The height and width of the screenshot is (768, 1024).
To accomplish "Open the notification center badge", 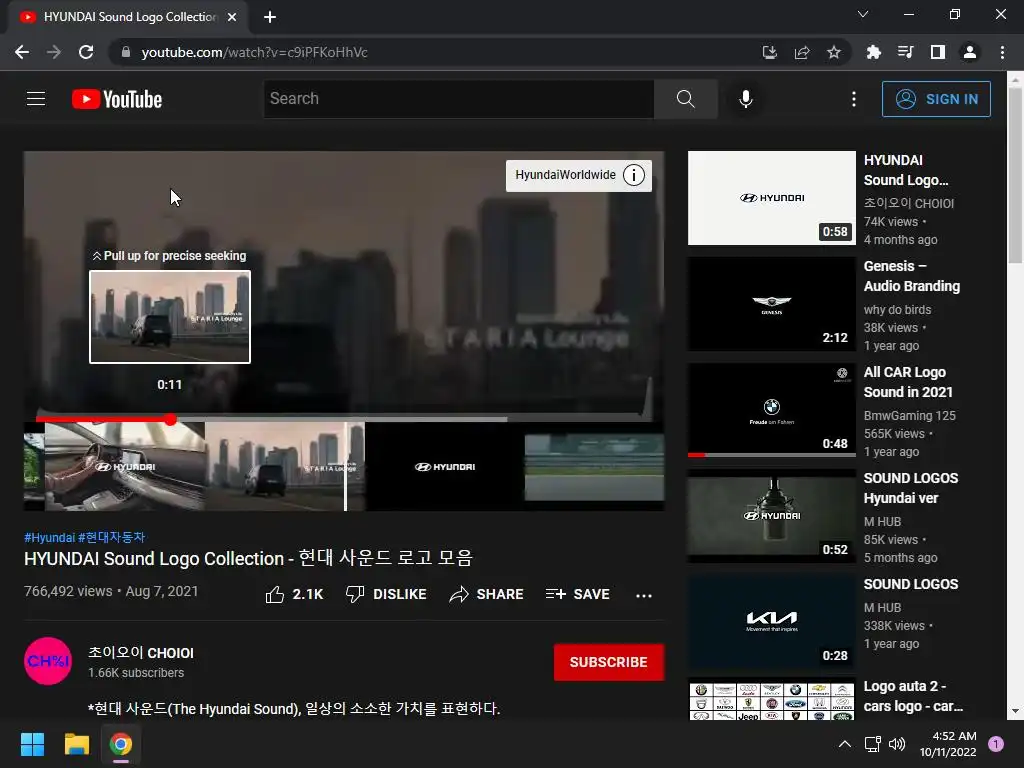I will 996,744.
